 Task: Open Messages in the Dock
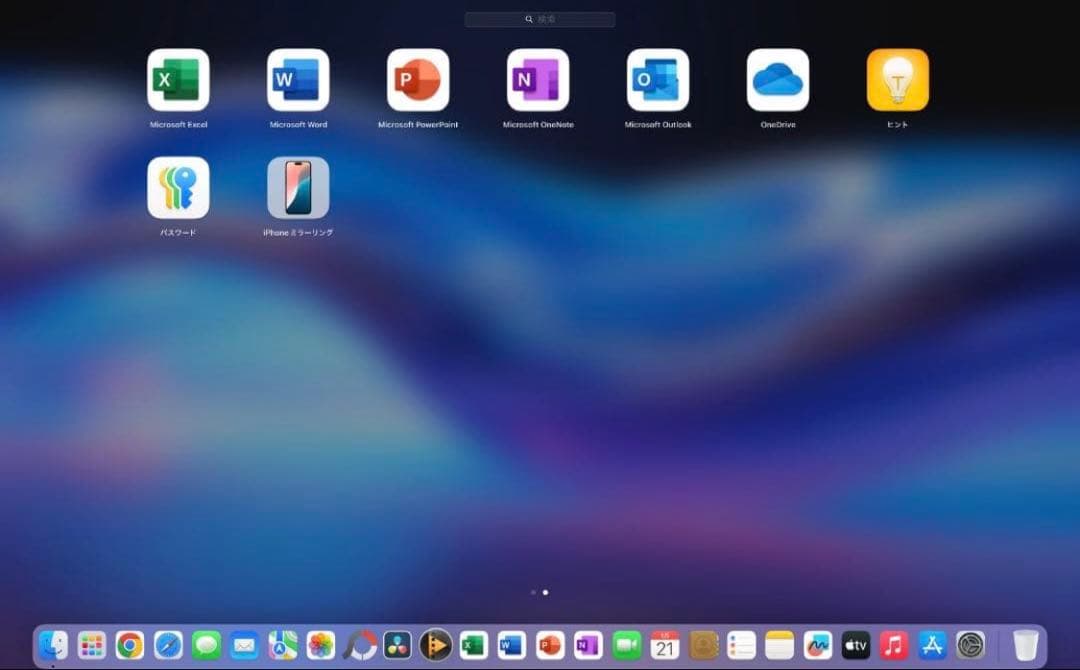coord(205,645)
